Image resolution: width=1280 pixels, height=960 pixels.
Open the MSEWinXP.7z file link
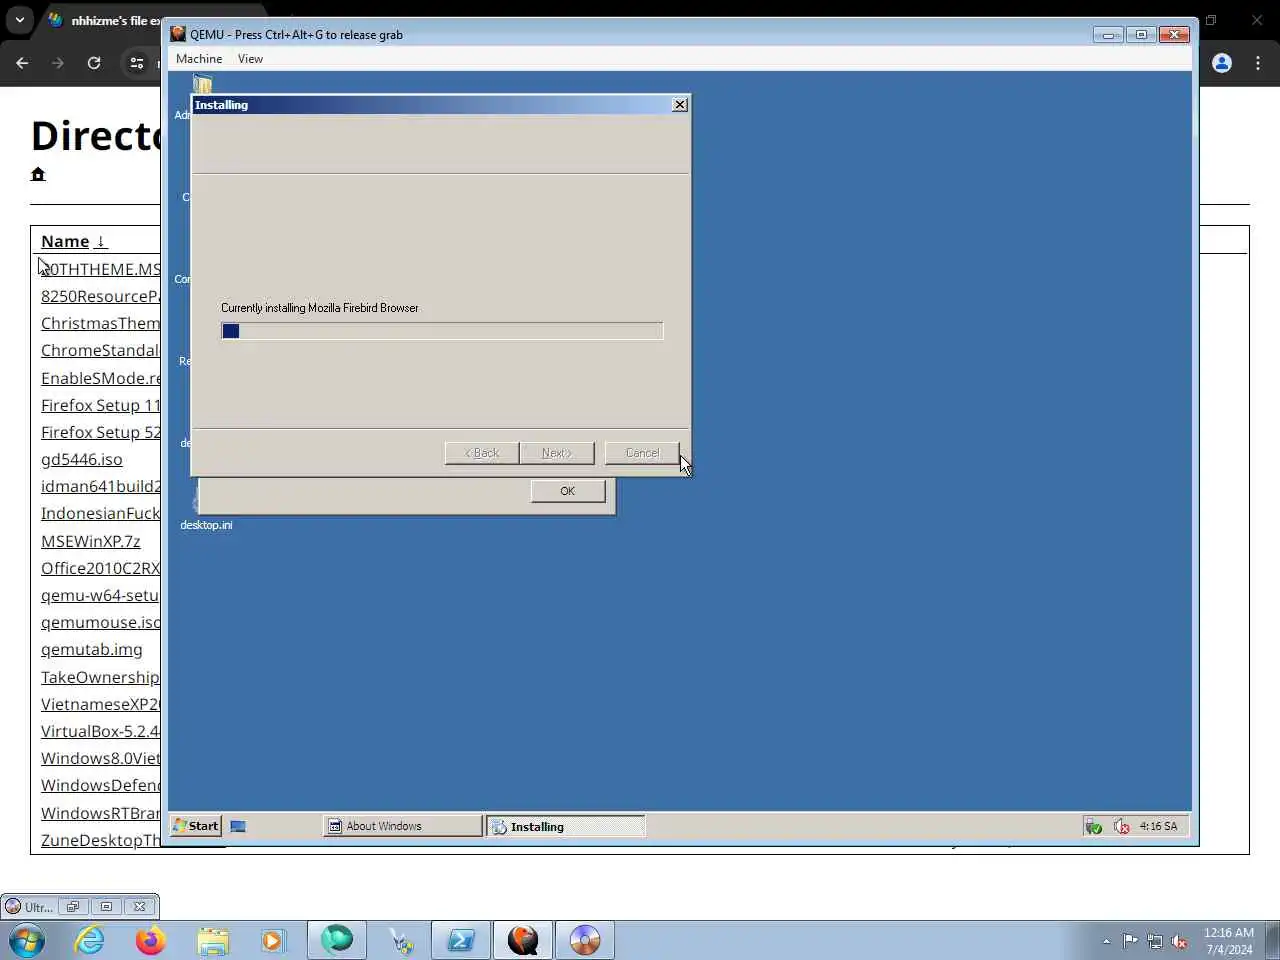pos(91,541)
